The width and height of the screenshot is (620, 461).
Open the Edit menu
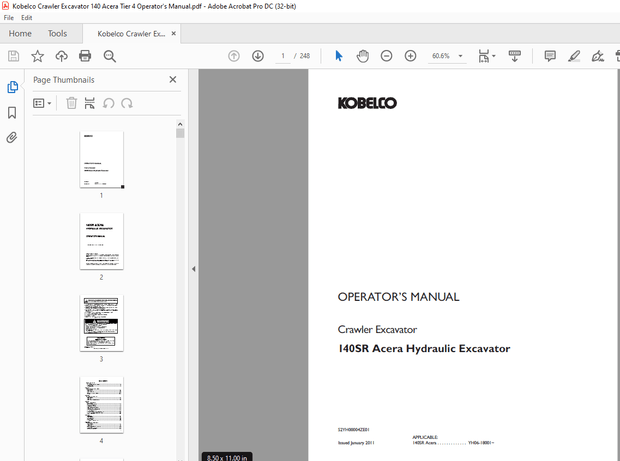[x=26, y=18]
